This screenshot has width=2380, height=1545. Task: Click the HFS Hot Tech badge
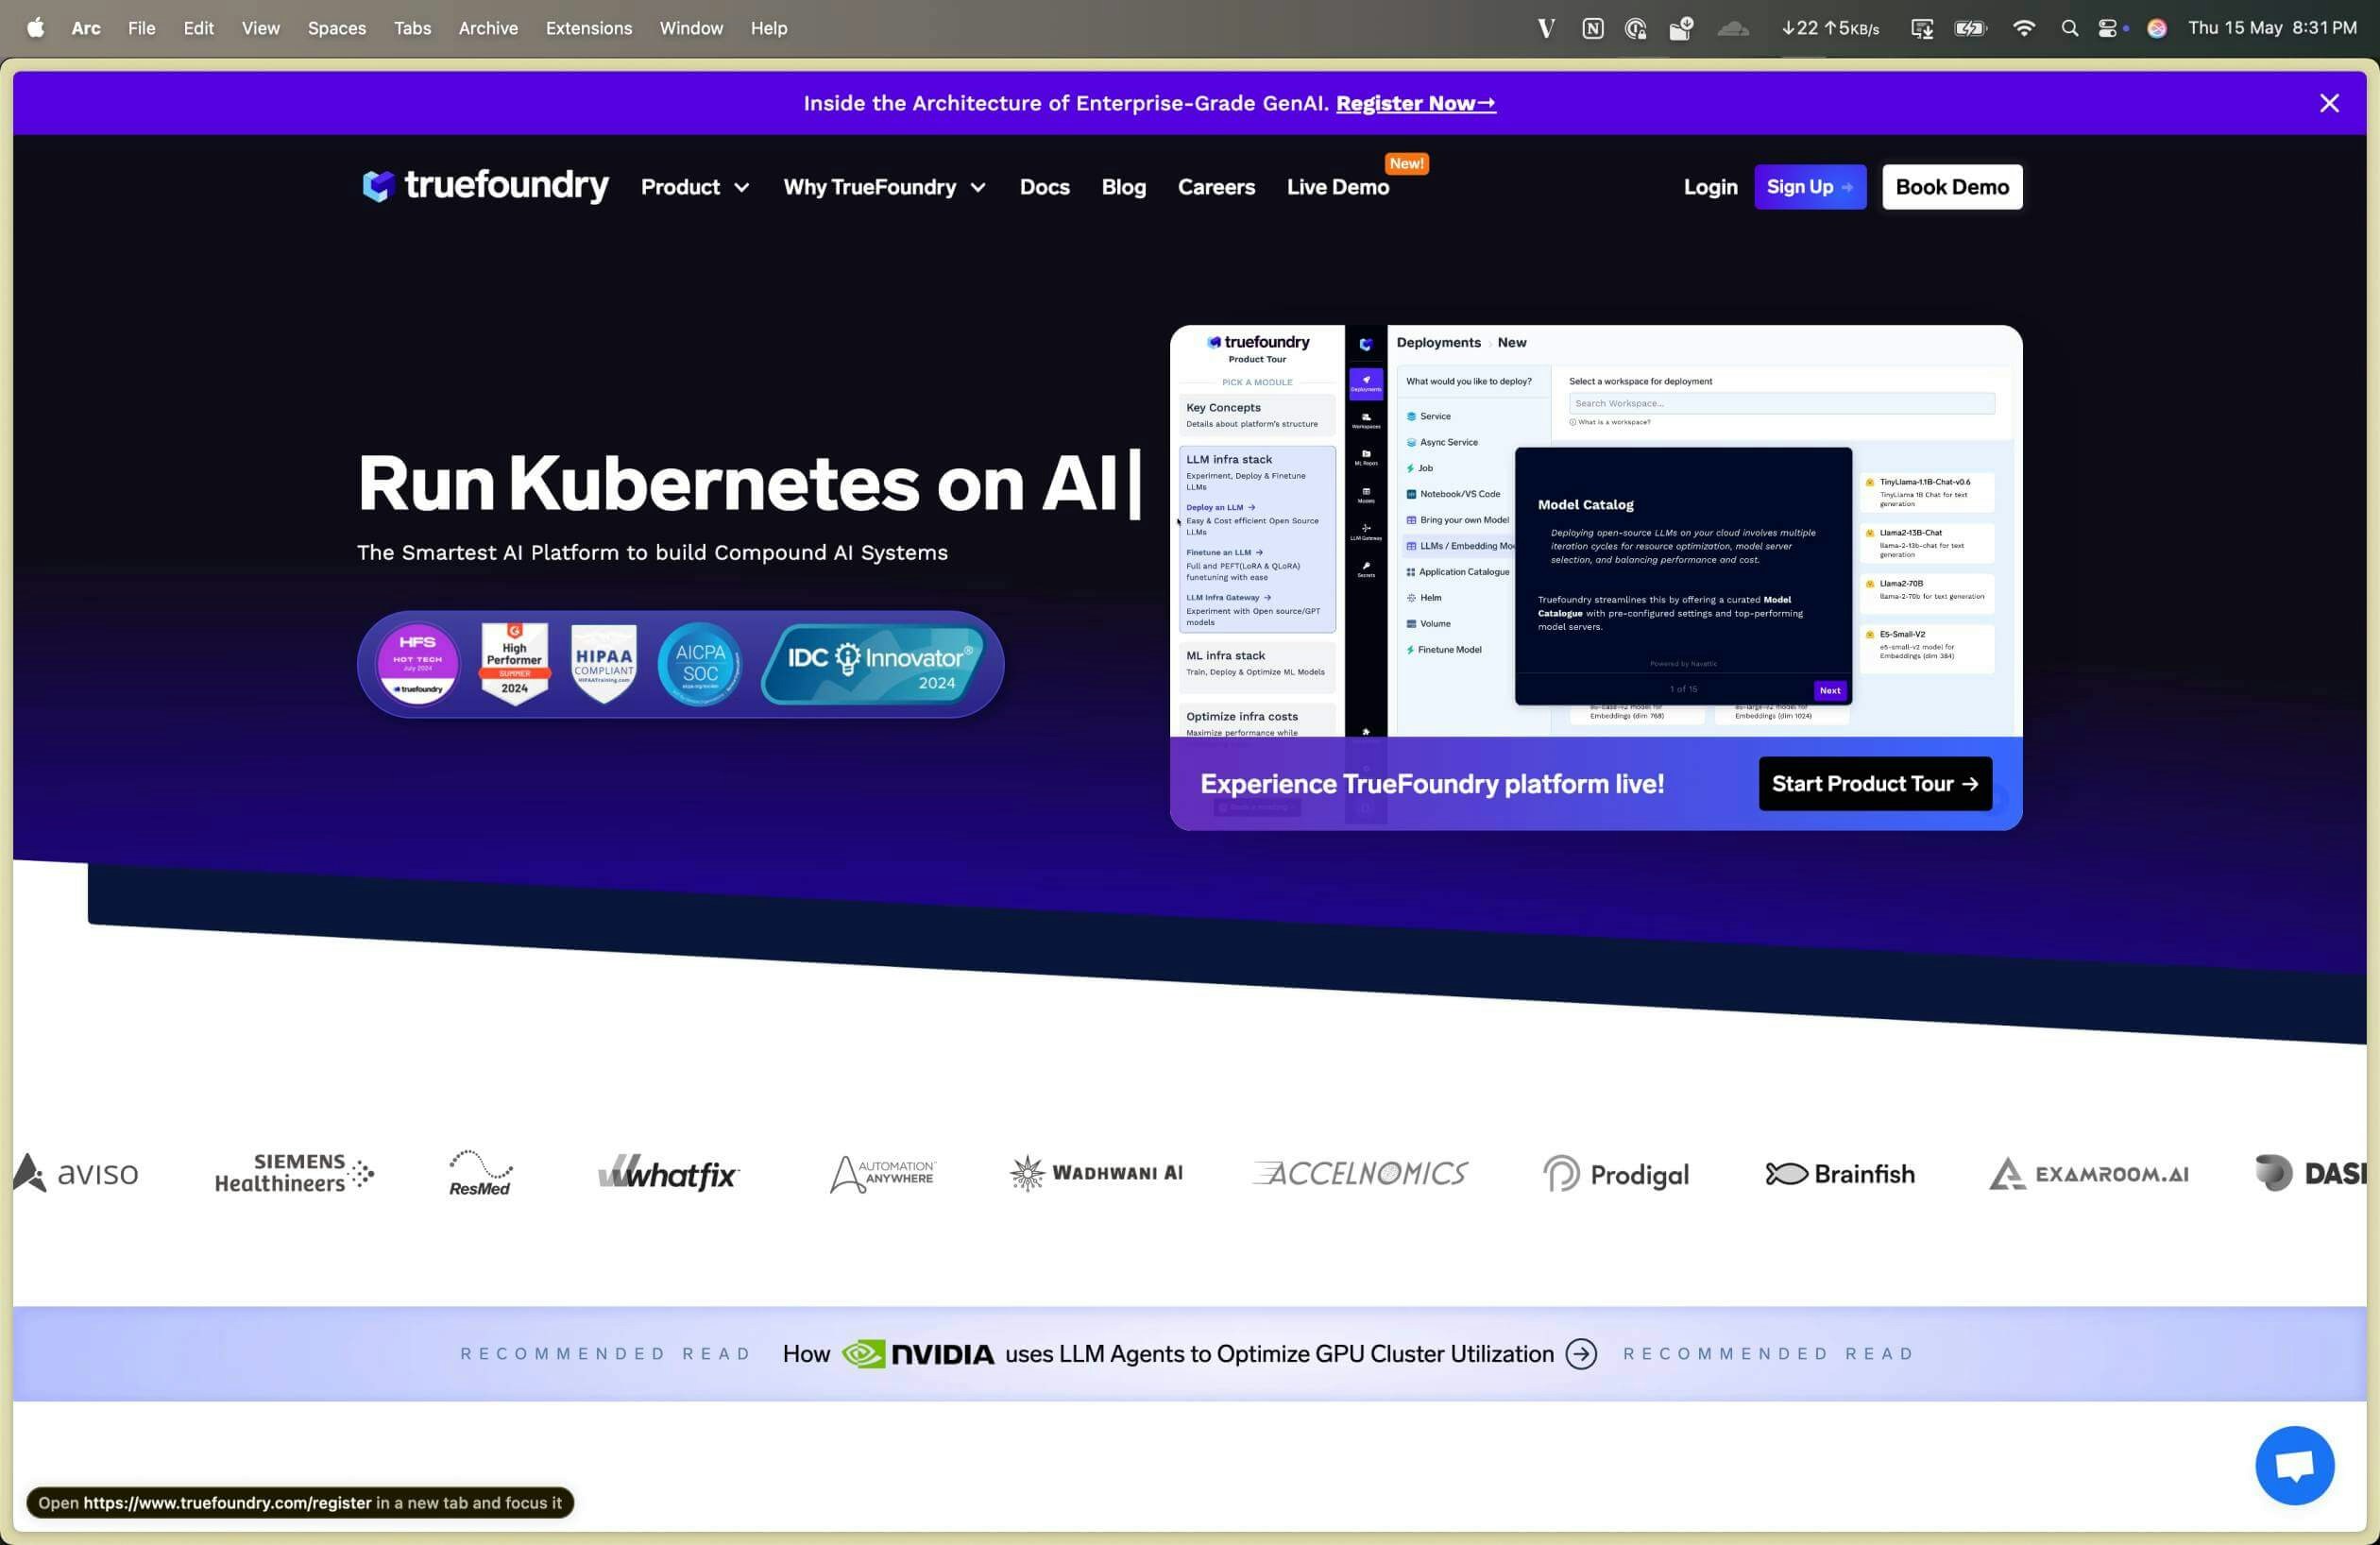pos(417,664)
